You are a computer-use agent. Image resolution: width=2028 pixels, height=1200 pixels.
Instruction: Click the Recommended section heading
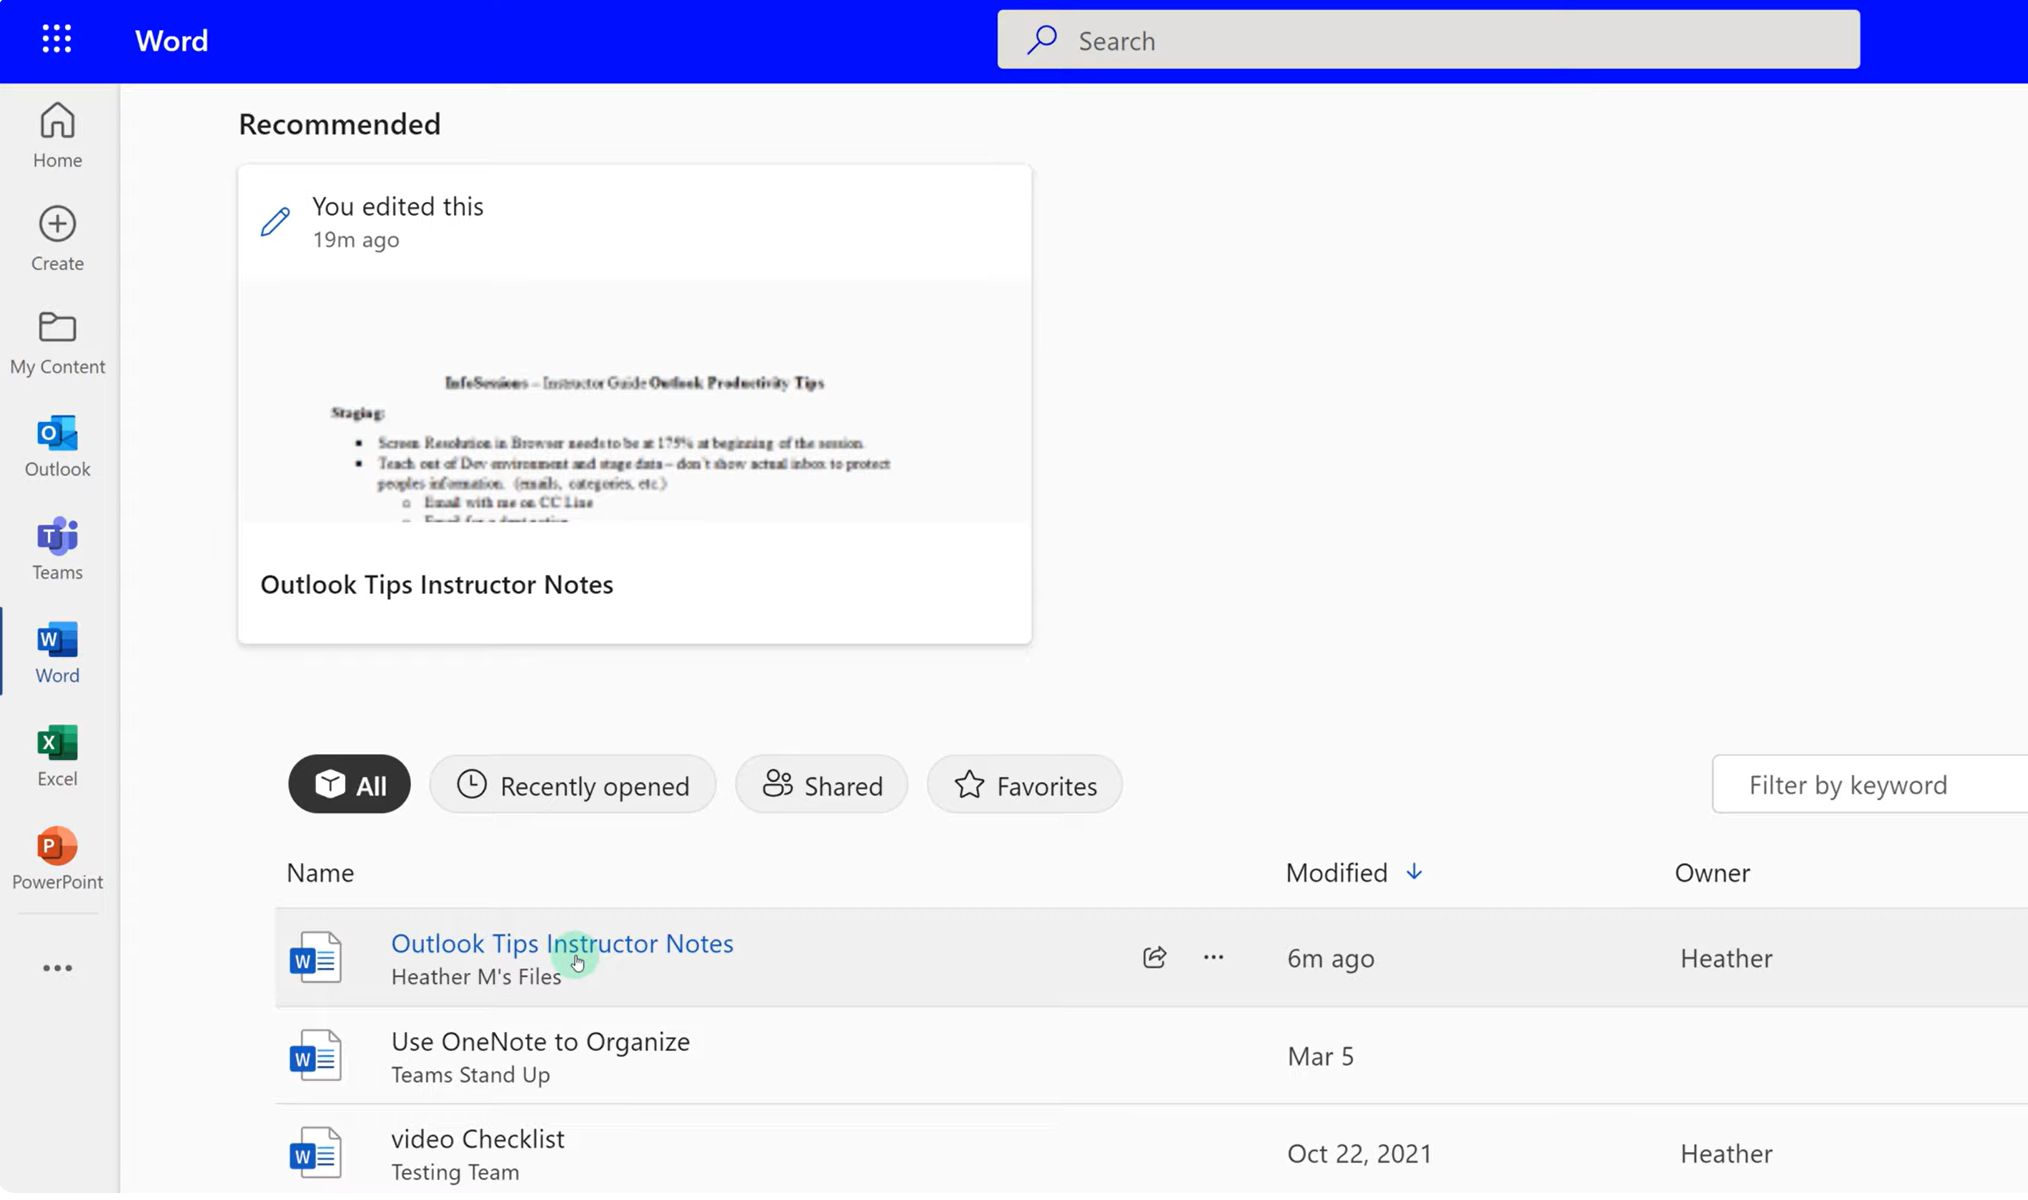[339, 124]
